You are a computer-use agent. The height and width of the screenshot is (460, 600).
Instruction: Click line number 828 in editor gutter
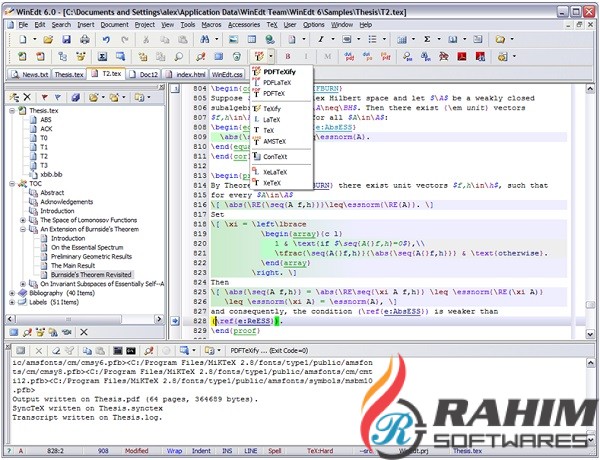200,321
